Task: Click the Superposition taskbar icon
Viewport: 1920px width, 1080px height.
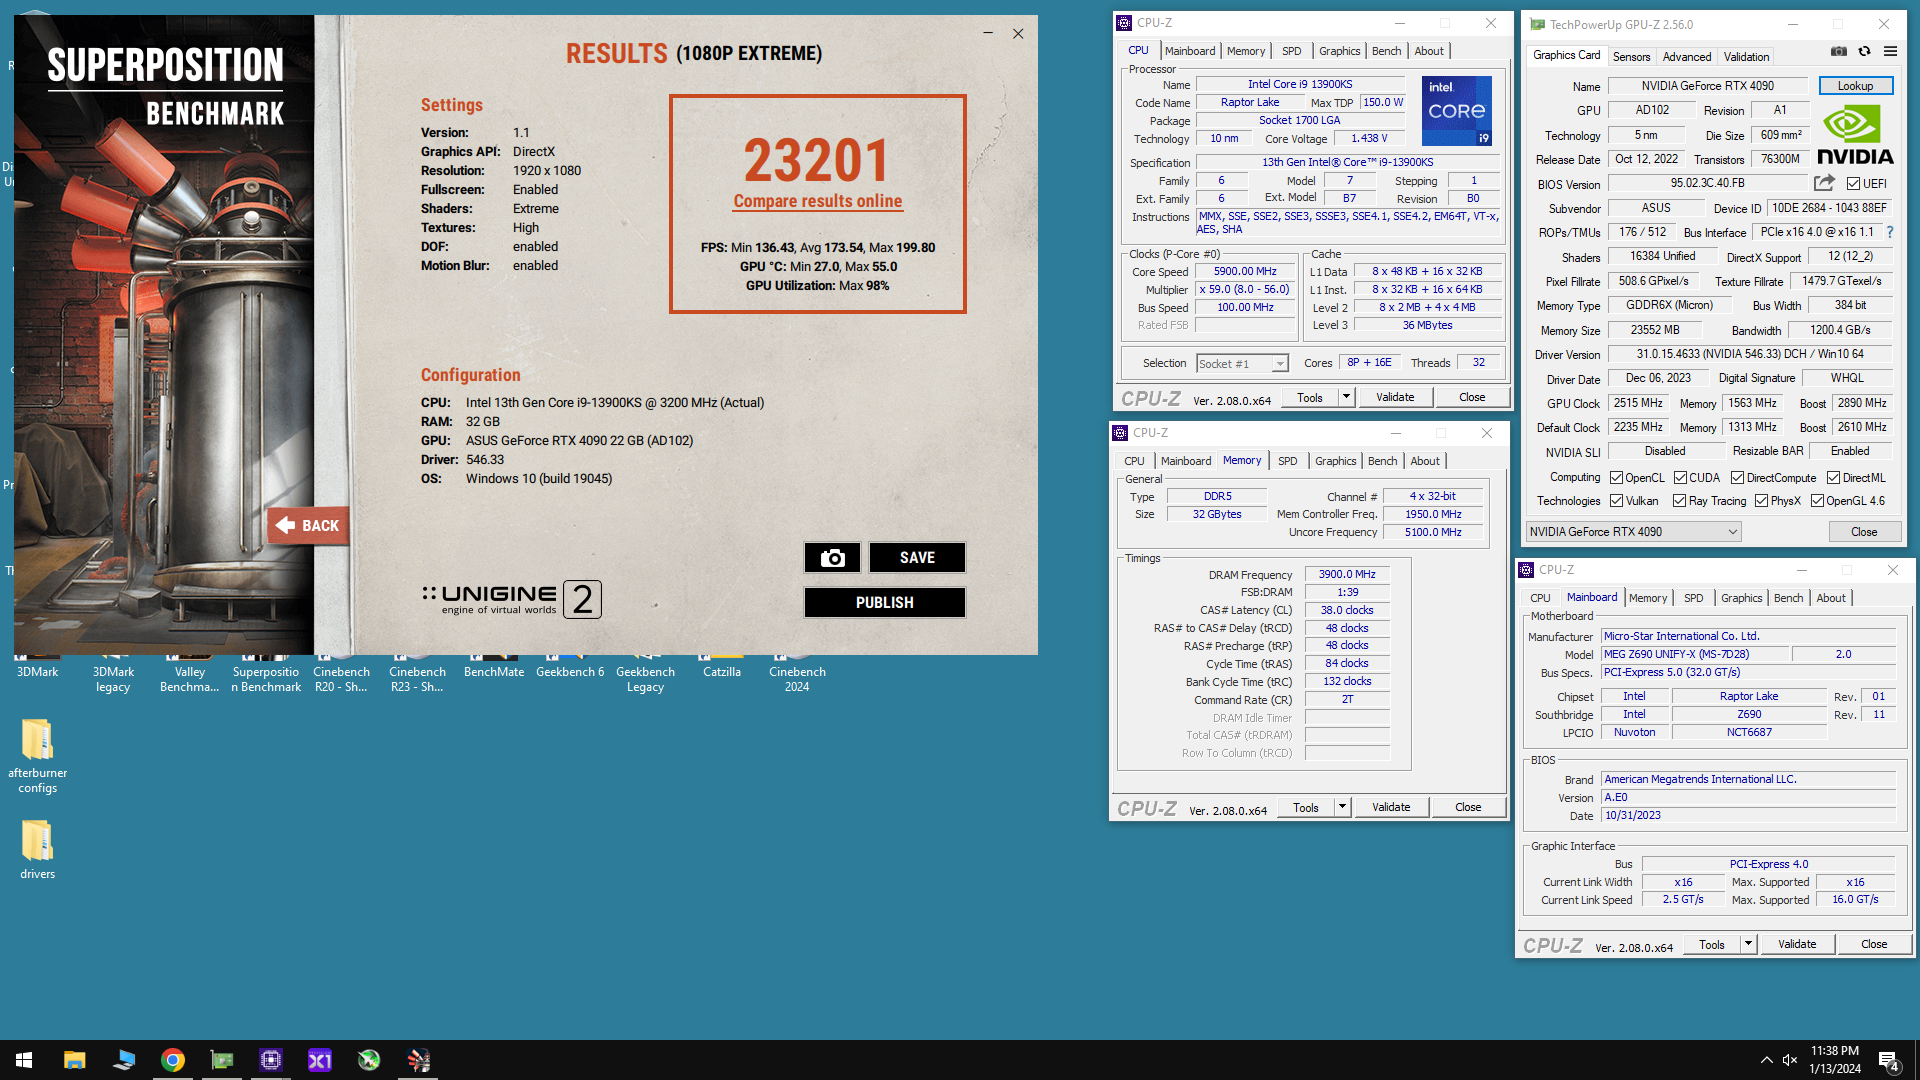Action: [418, 1060]
